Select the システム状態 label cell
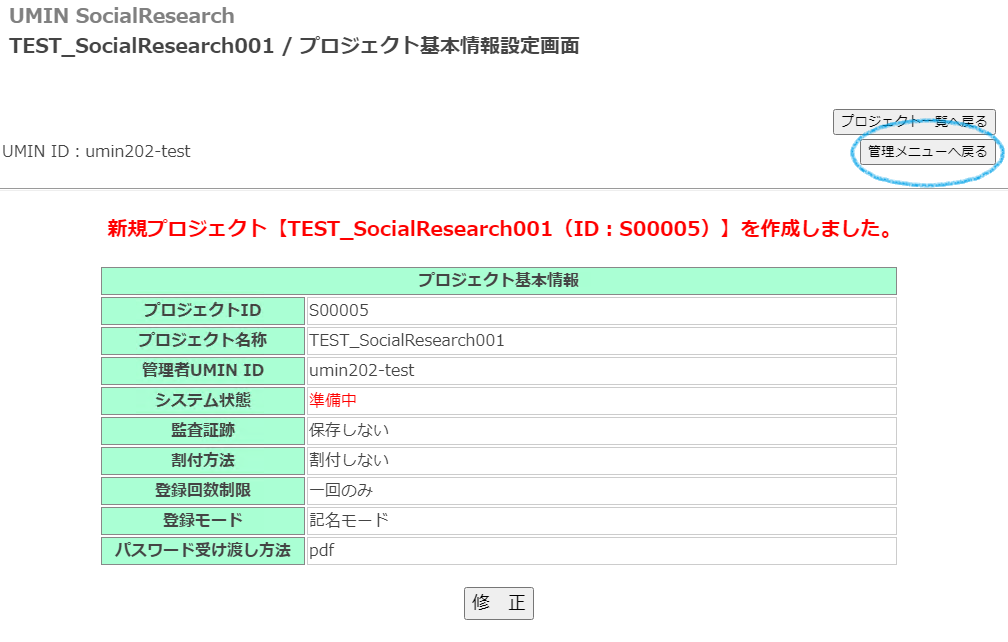1008x642 pixels. pyautogui.click(x=202, y=401)
